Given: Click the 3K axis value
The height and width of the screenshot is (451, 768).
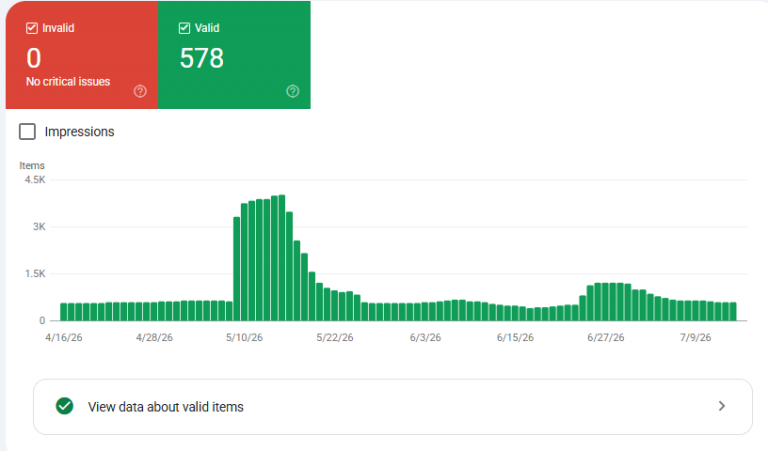Looking at the screenshot, I should pyautogui.click(x=39, y=227).
